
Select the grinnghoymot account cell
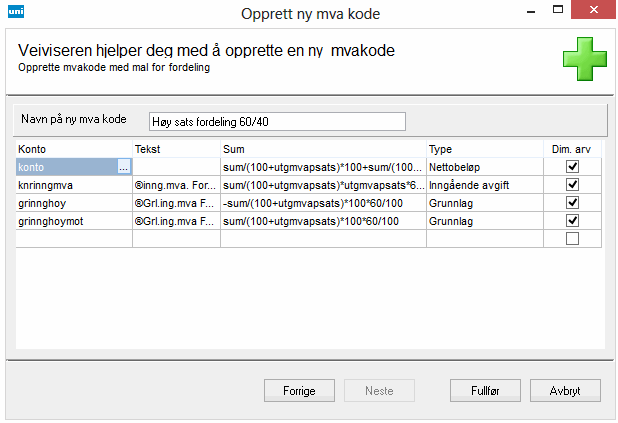coord(74,220)
